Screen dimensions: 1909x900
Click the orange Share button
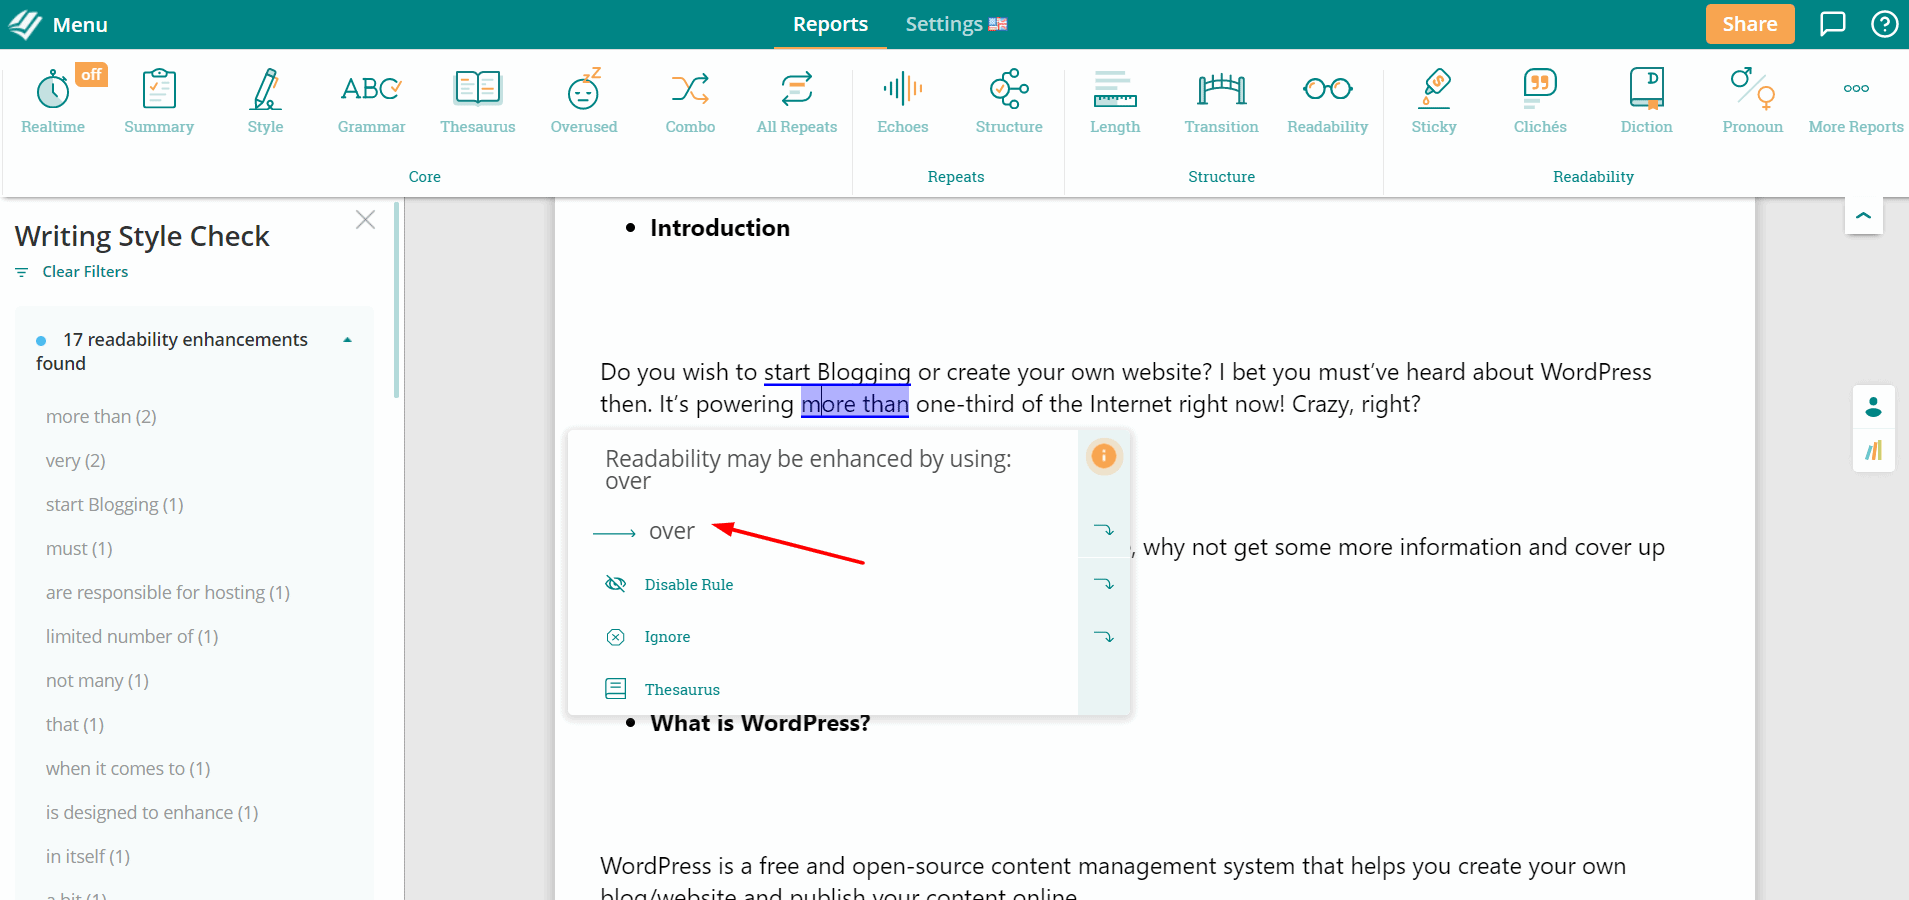click(1749, 24)
